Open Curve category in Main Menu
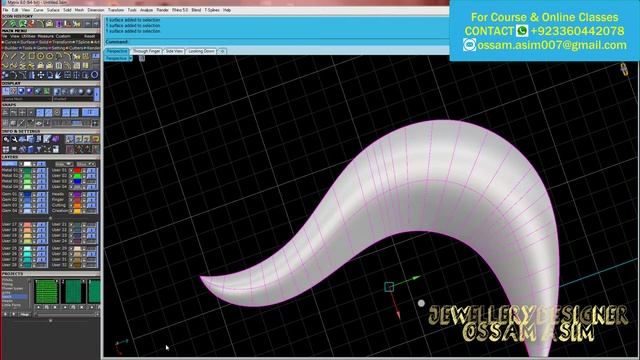The height and width of the screenshot is (360, 640). click(11, 42)
